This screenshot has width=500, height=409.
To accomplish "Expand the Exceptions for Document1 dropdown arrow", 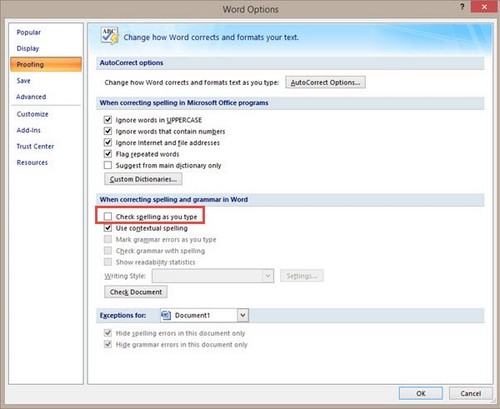I will point(243,315).
